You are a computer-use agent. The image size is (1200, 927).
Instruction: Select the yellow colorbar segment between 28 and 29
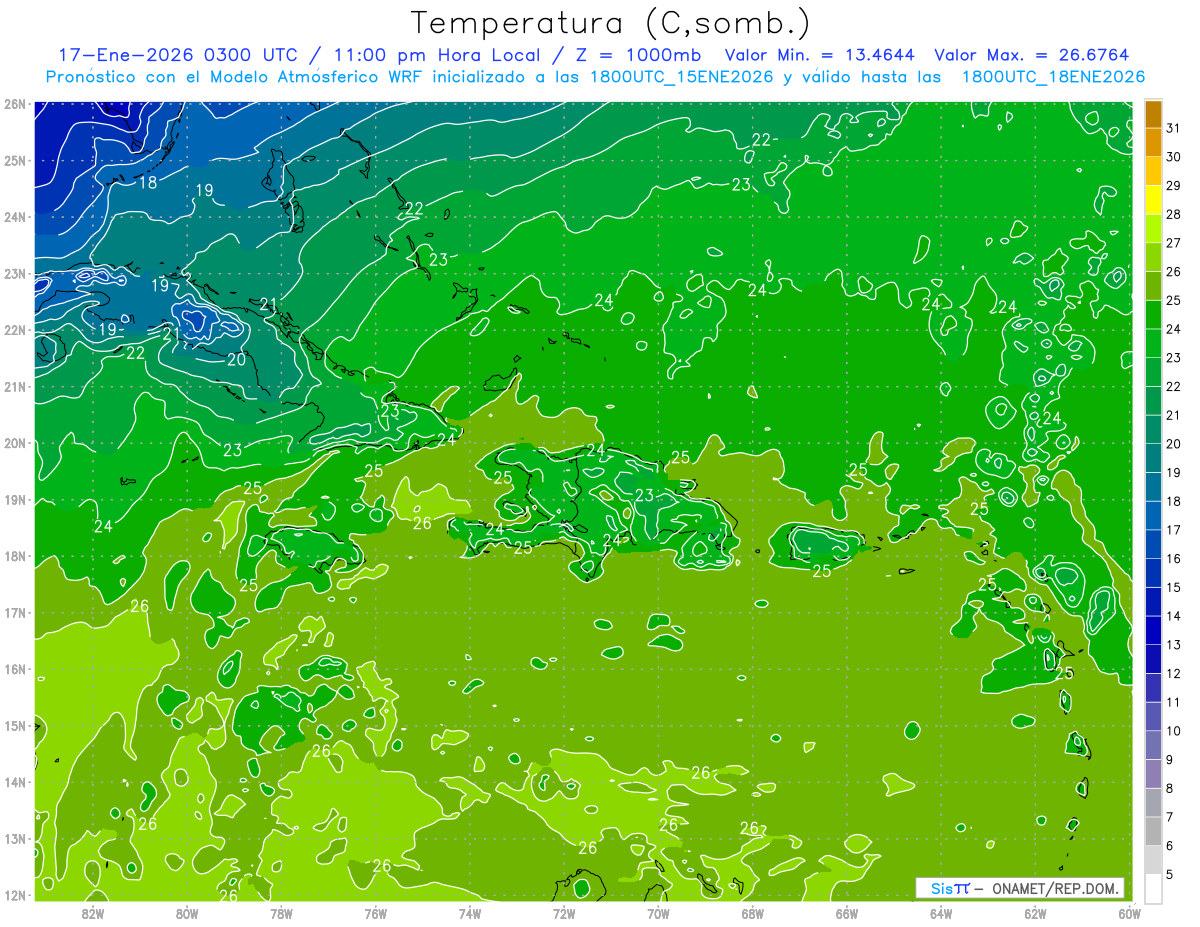(1153, 200)
